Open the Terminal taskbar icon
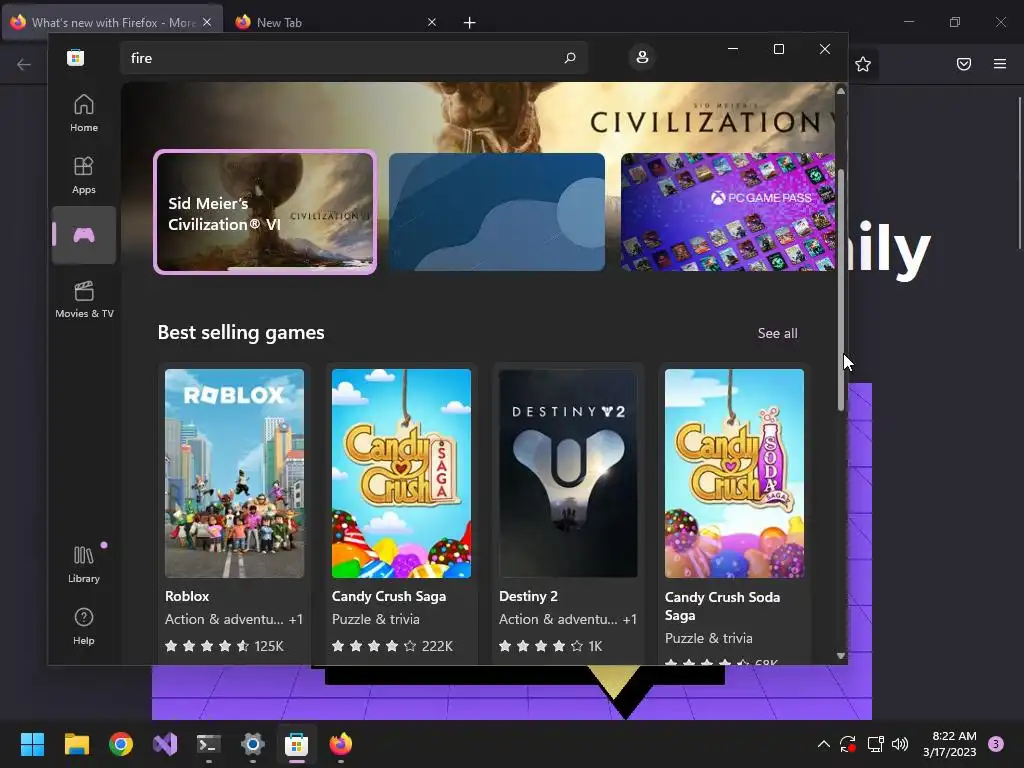Viewport: 1024px width, 768px height. [x=208, y=744]
